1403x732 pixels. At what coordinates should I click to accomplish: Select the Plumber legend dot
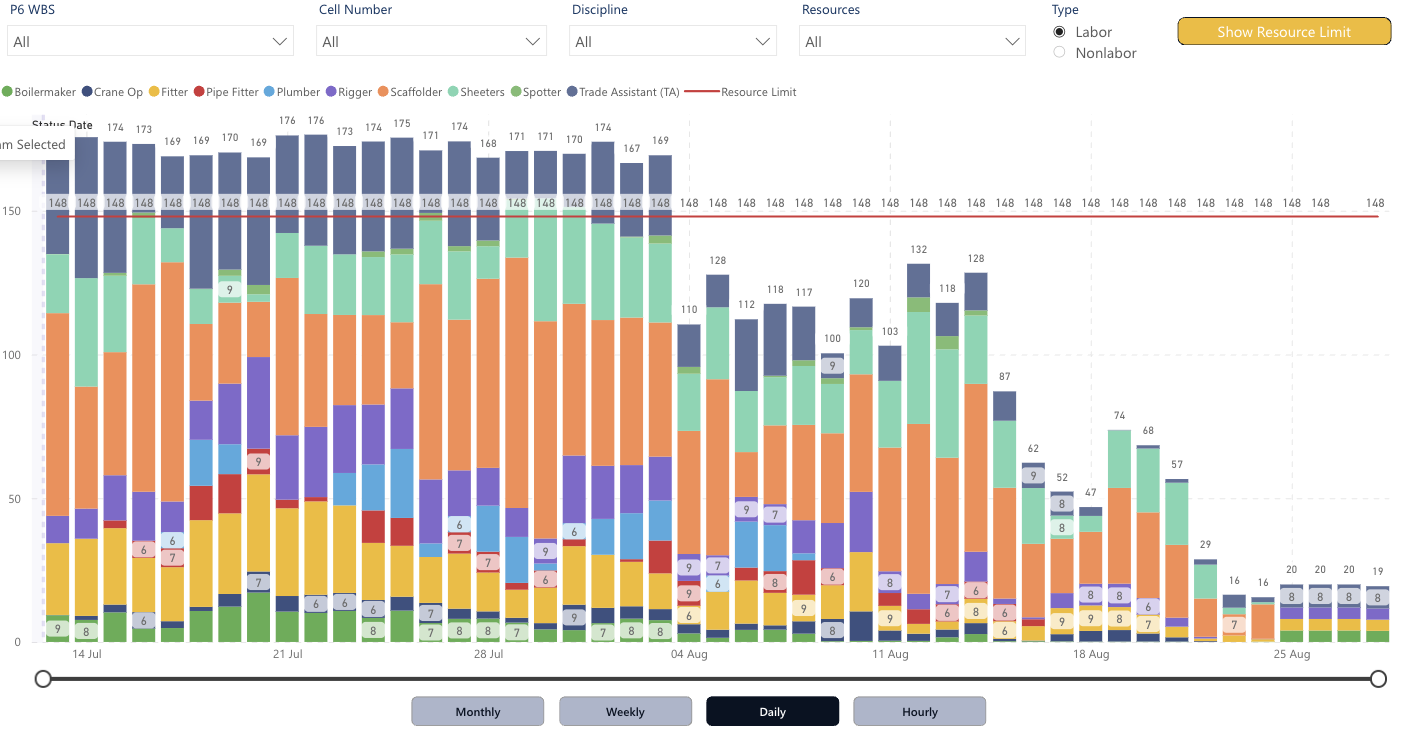pyautogui.click(x=270, y=92)
